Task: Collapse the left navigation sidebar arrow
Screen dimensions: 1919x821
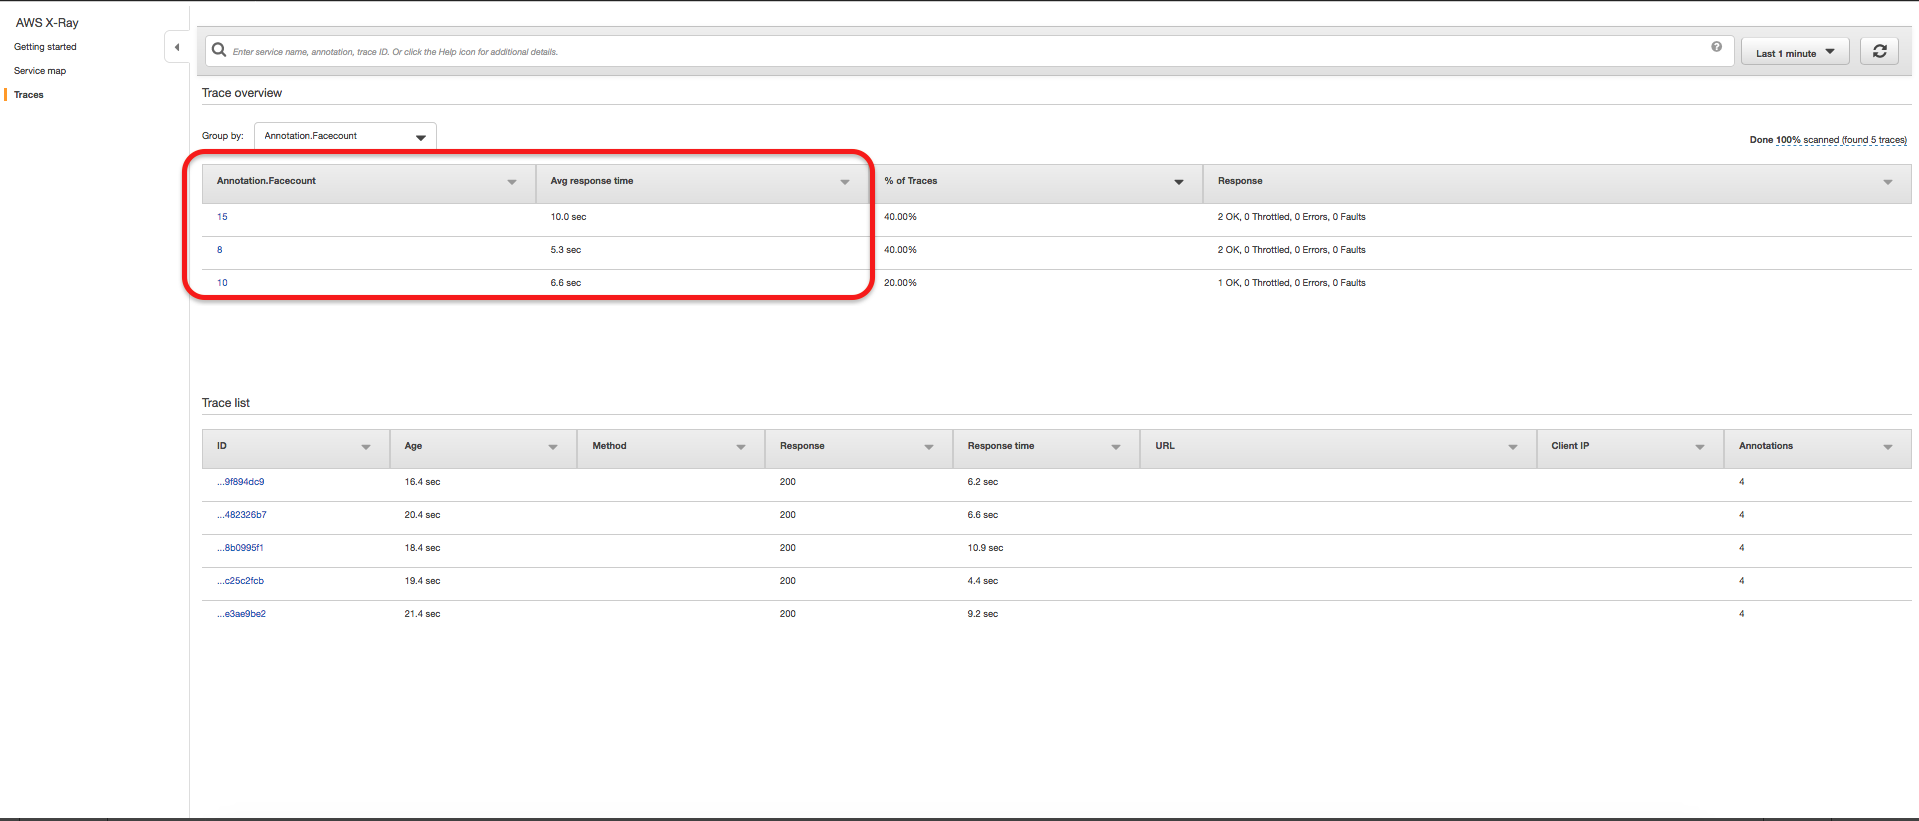Action: coord(177,47)
